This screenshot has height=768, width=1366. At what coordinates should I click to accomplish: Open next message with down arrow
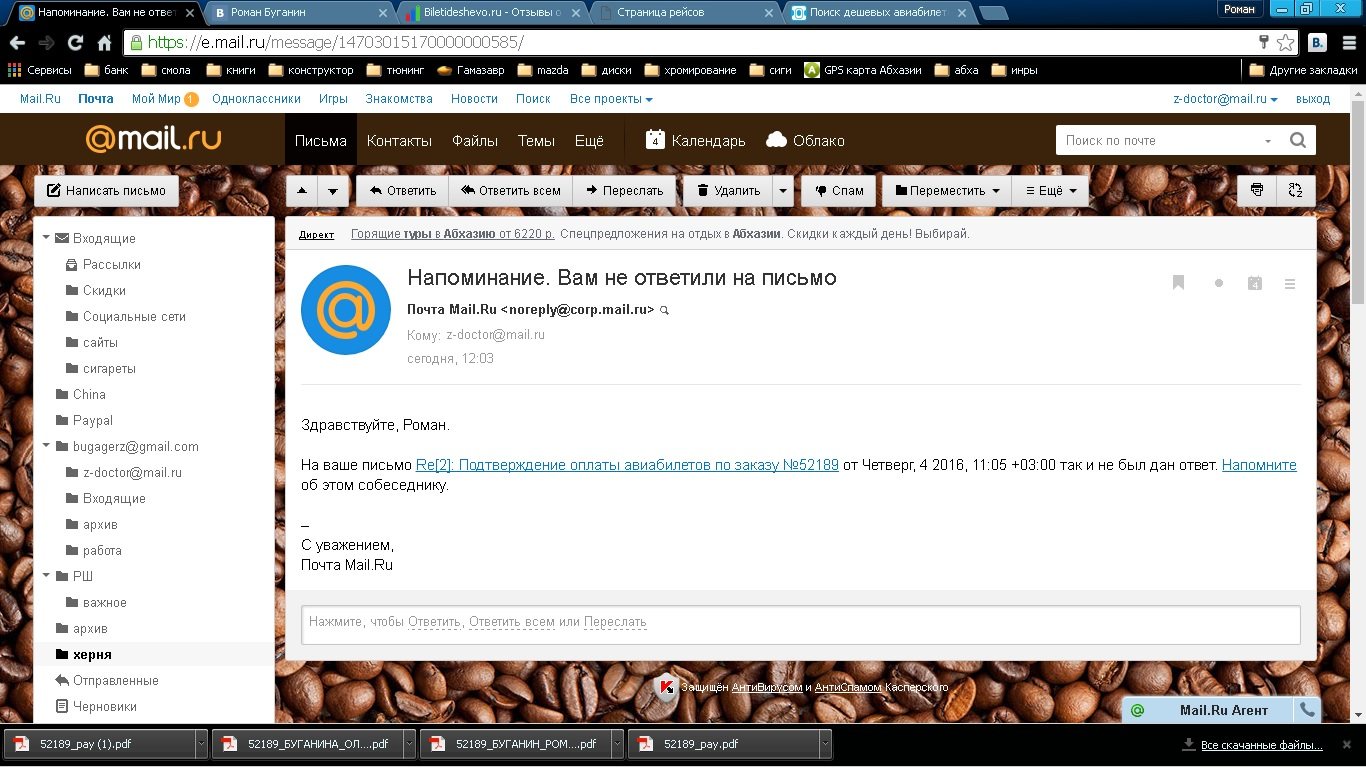(334, 190)
